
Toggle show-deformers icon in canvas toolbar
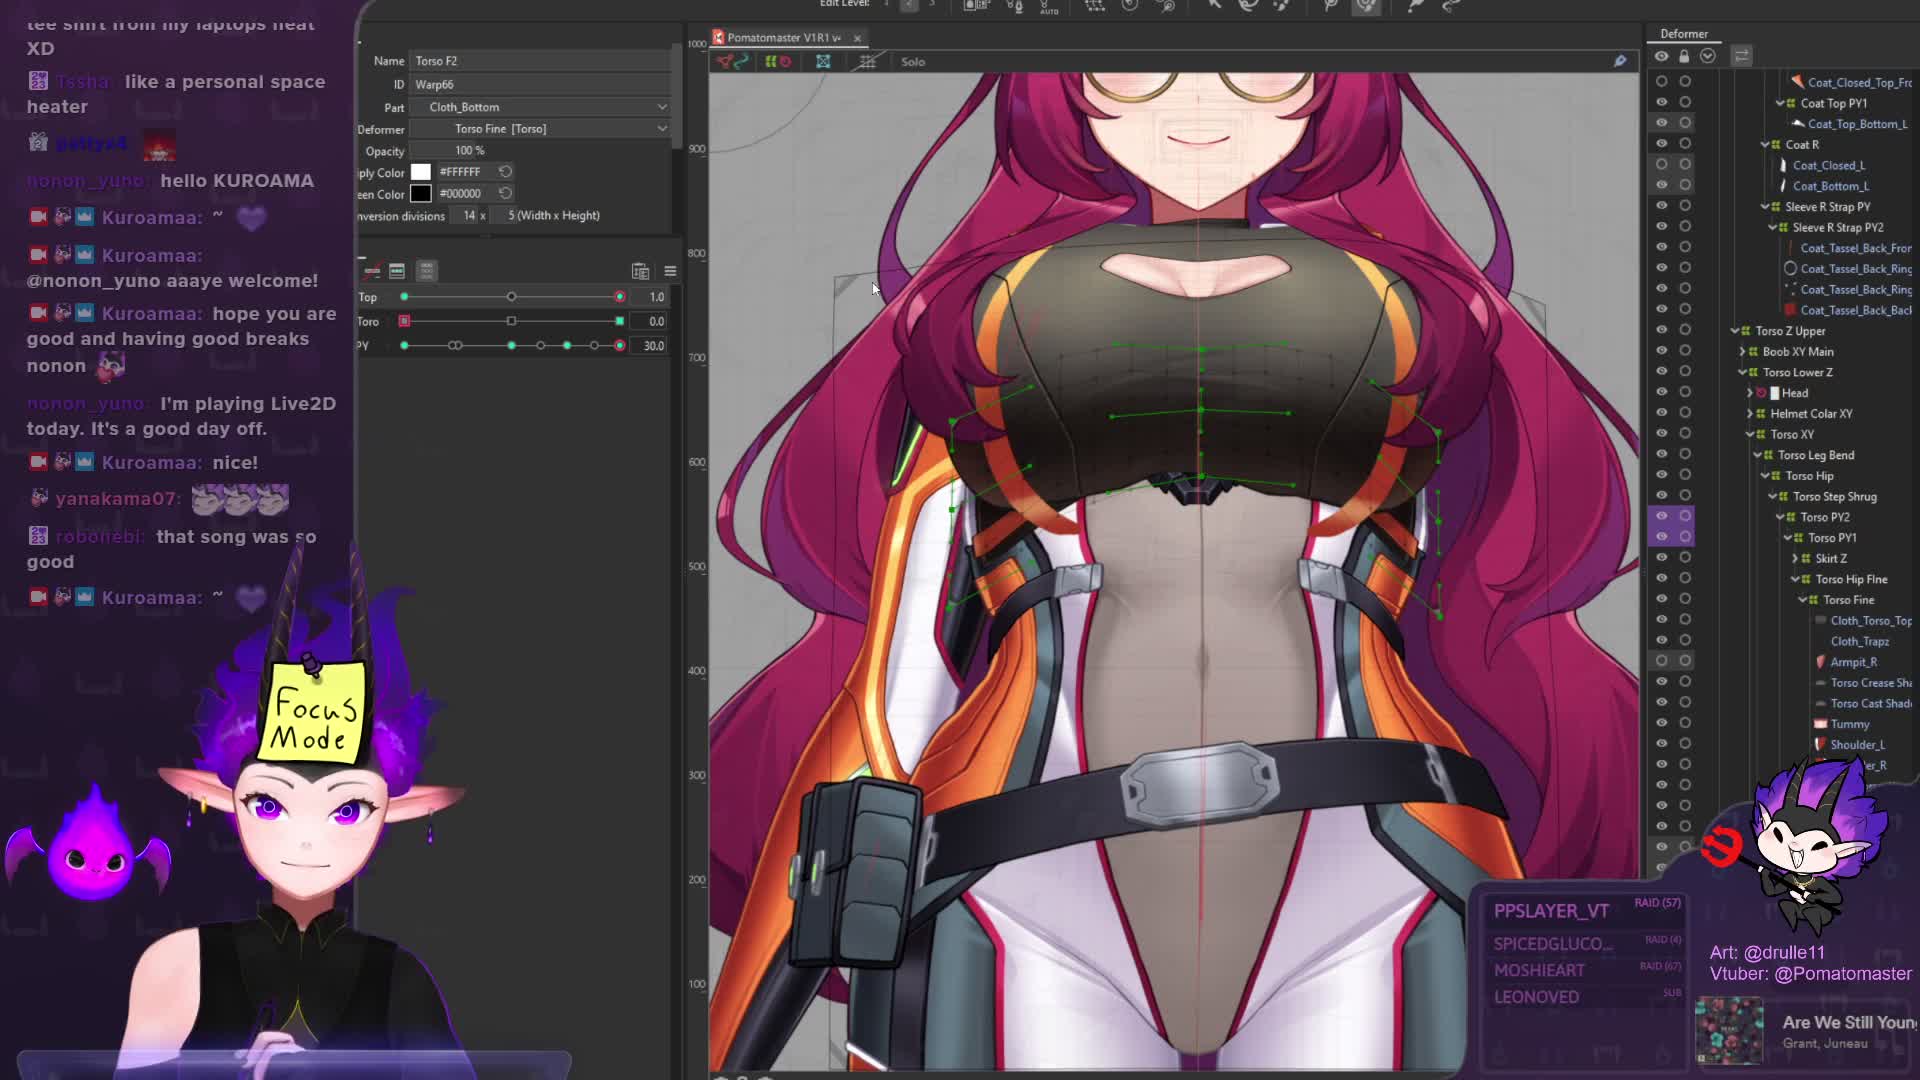(734, 62)
